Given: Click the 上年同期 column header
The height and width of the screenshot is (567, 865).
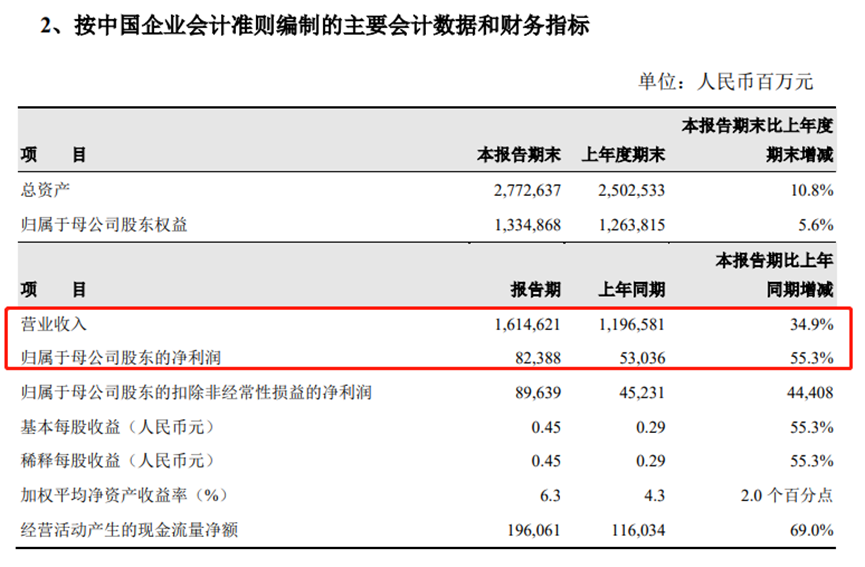Looking at the screenshot, I should pyautogui.click(x=631, y=290).
